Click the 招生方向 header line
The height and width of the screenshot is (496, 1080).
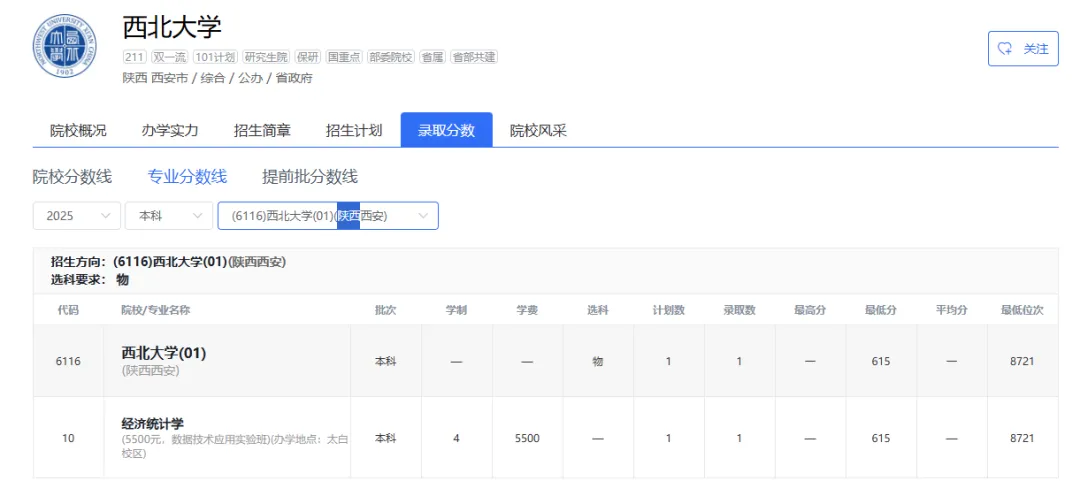point(169,262)
